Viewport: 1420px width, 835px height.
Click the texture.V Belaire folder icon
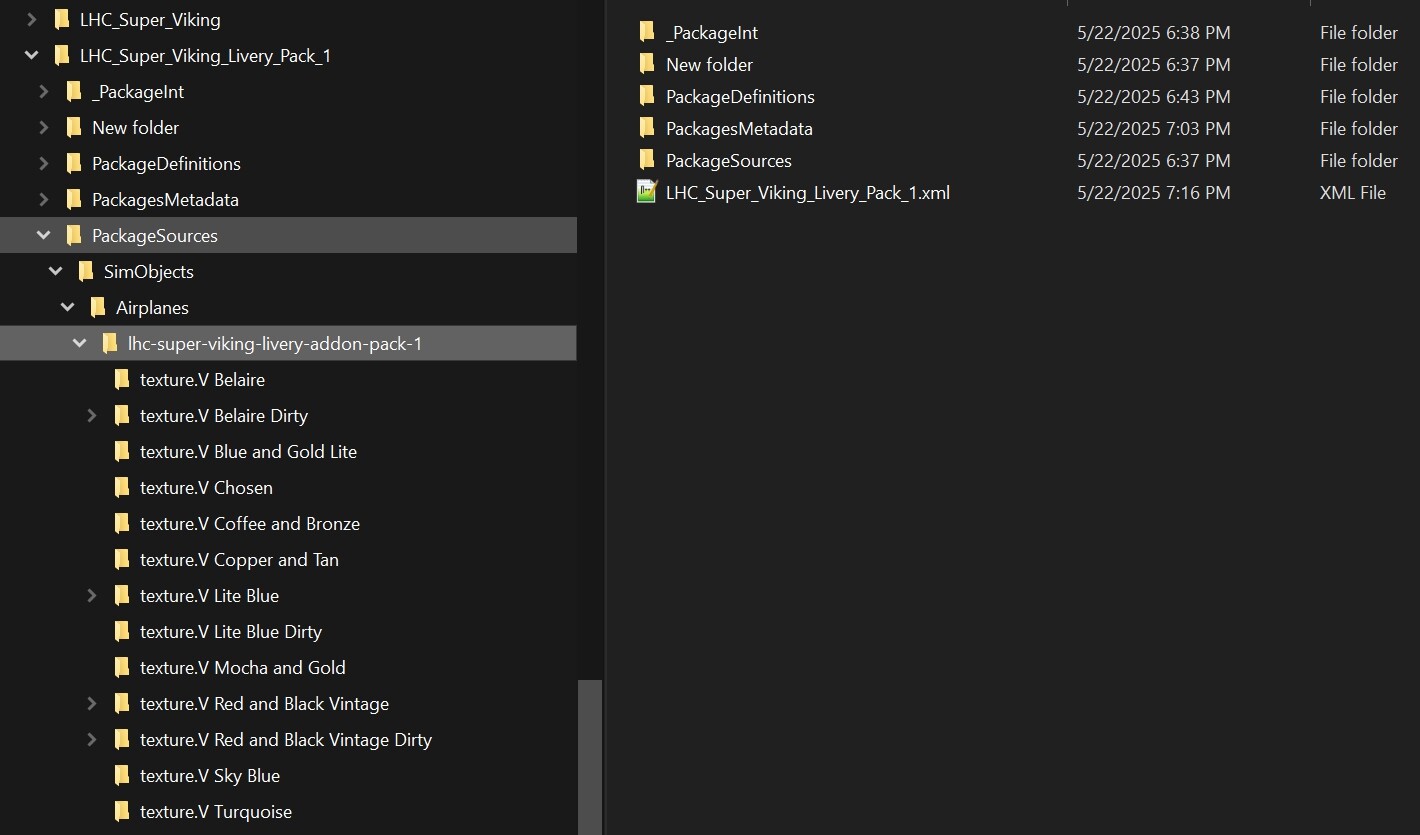click(x=122, y=379)
